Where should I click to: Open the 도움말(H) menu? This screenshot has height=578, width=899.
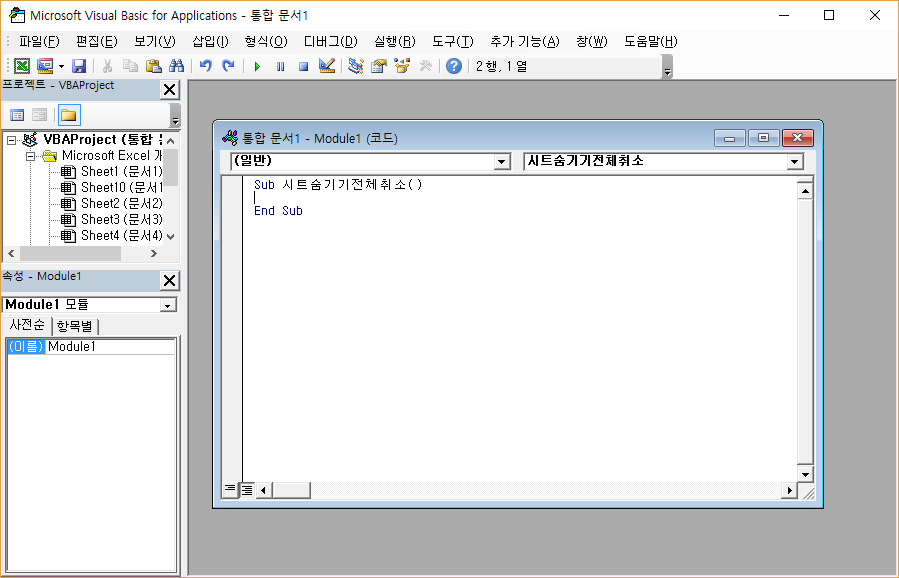pyautogui.click(x=651, y=41)
